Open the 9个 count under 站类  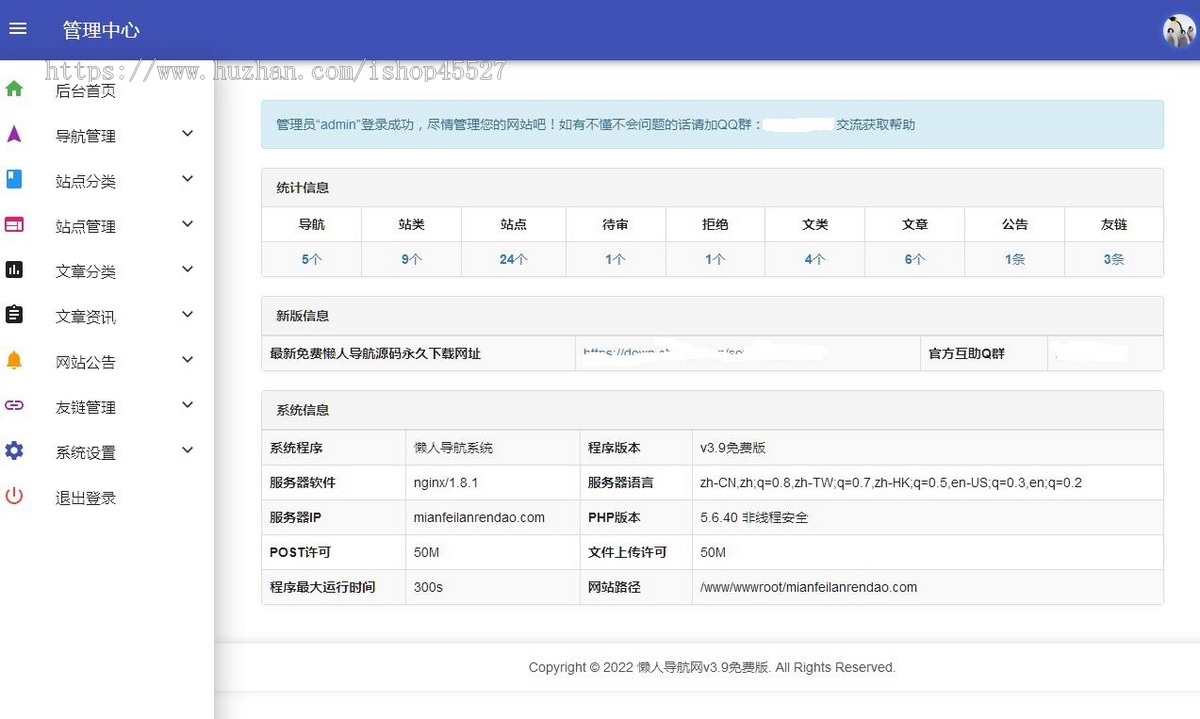click(x=412, y=259)
